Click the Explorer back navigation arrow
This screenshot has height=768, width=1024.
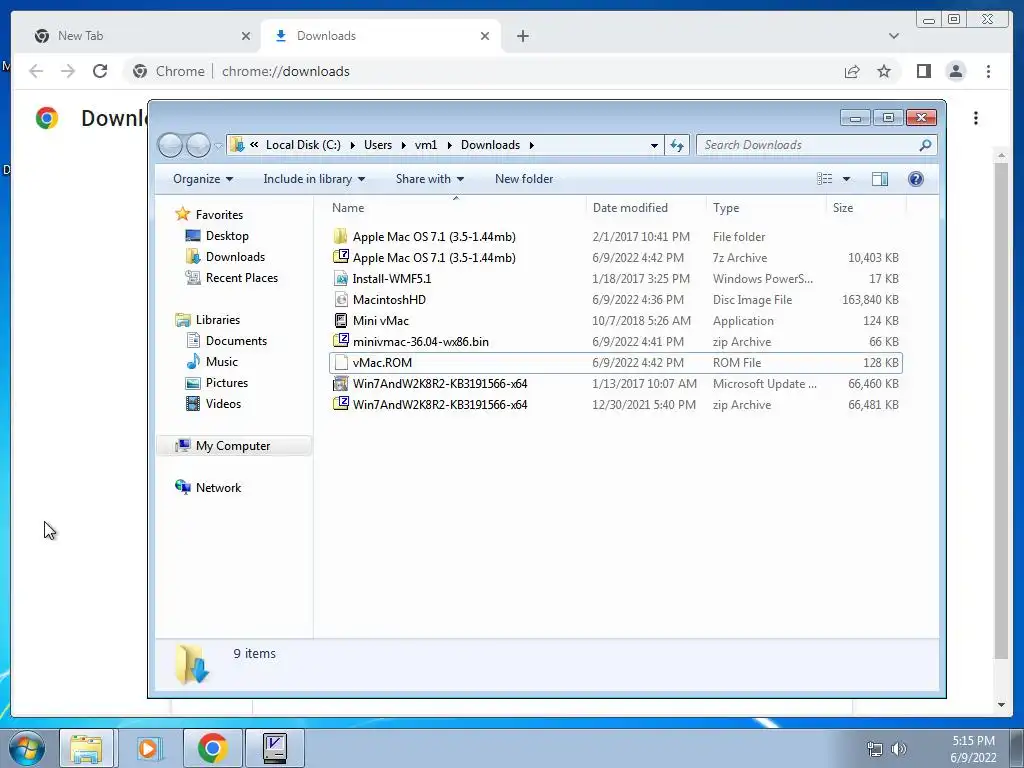pos(170,145)
